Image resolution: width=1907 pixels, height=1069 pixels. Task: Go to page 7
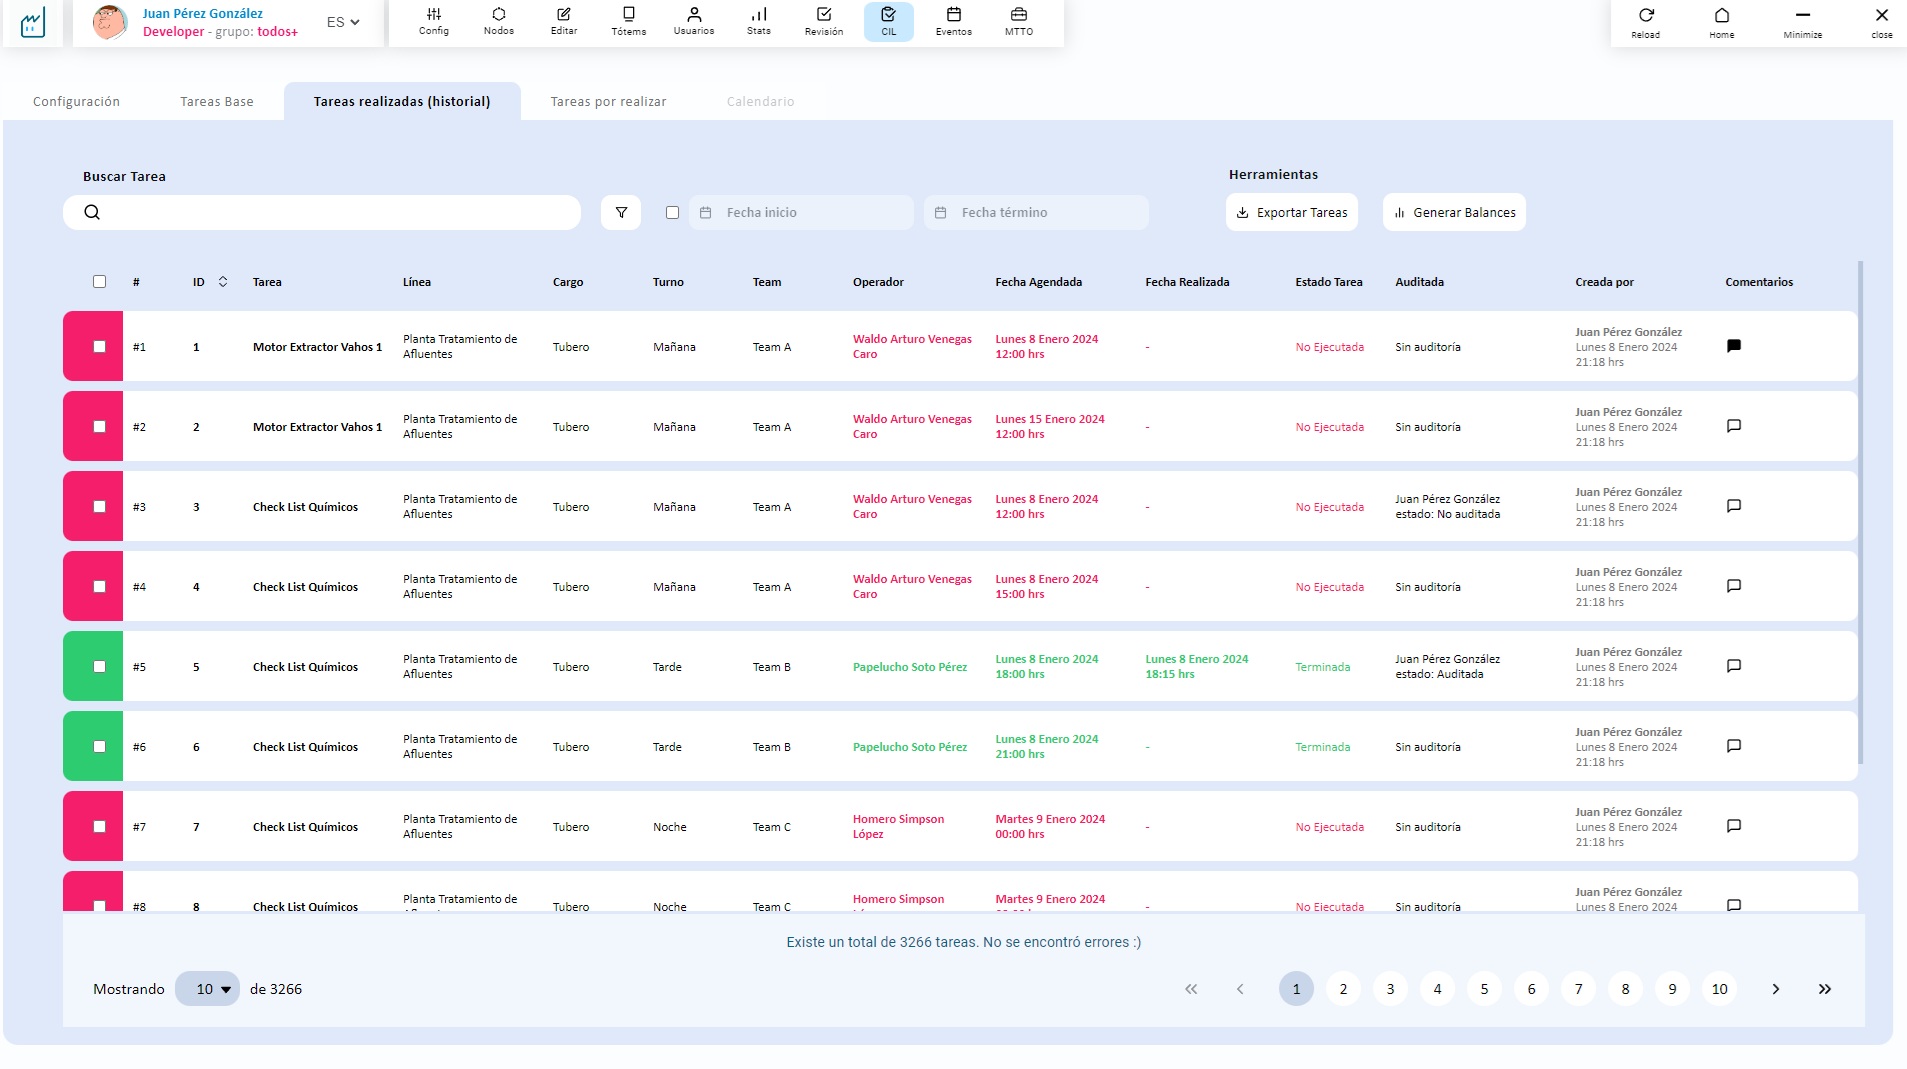1578,989
